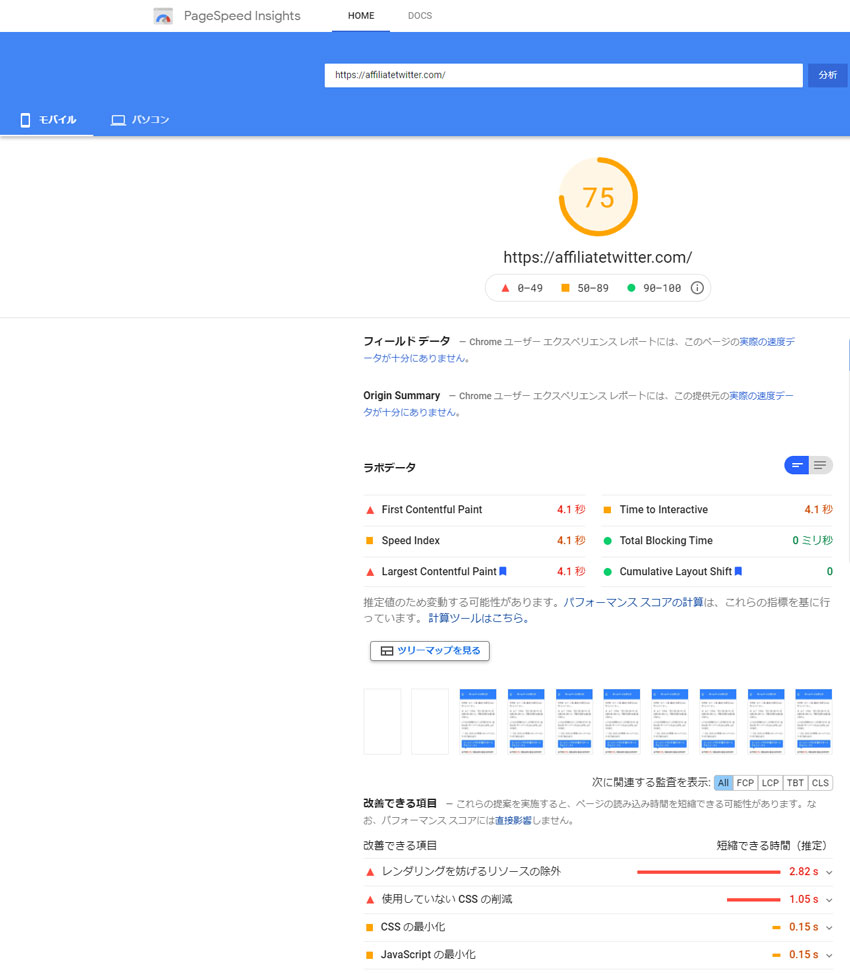Viewport: 850px width, 977px height.
Task: Click red triangle icon beside First Contentful Paint
Action: click(370, 510)
